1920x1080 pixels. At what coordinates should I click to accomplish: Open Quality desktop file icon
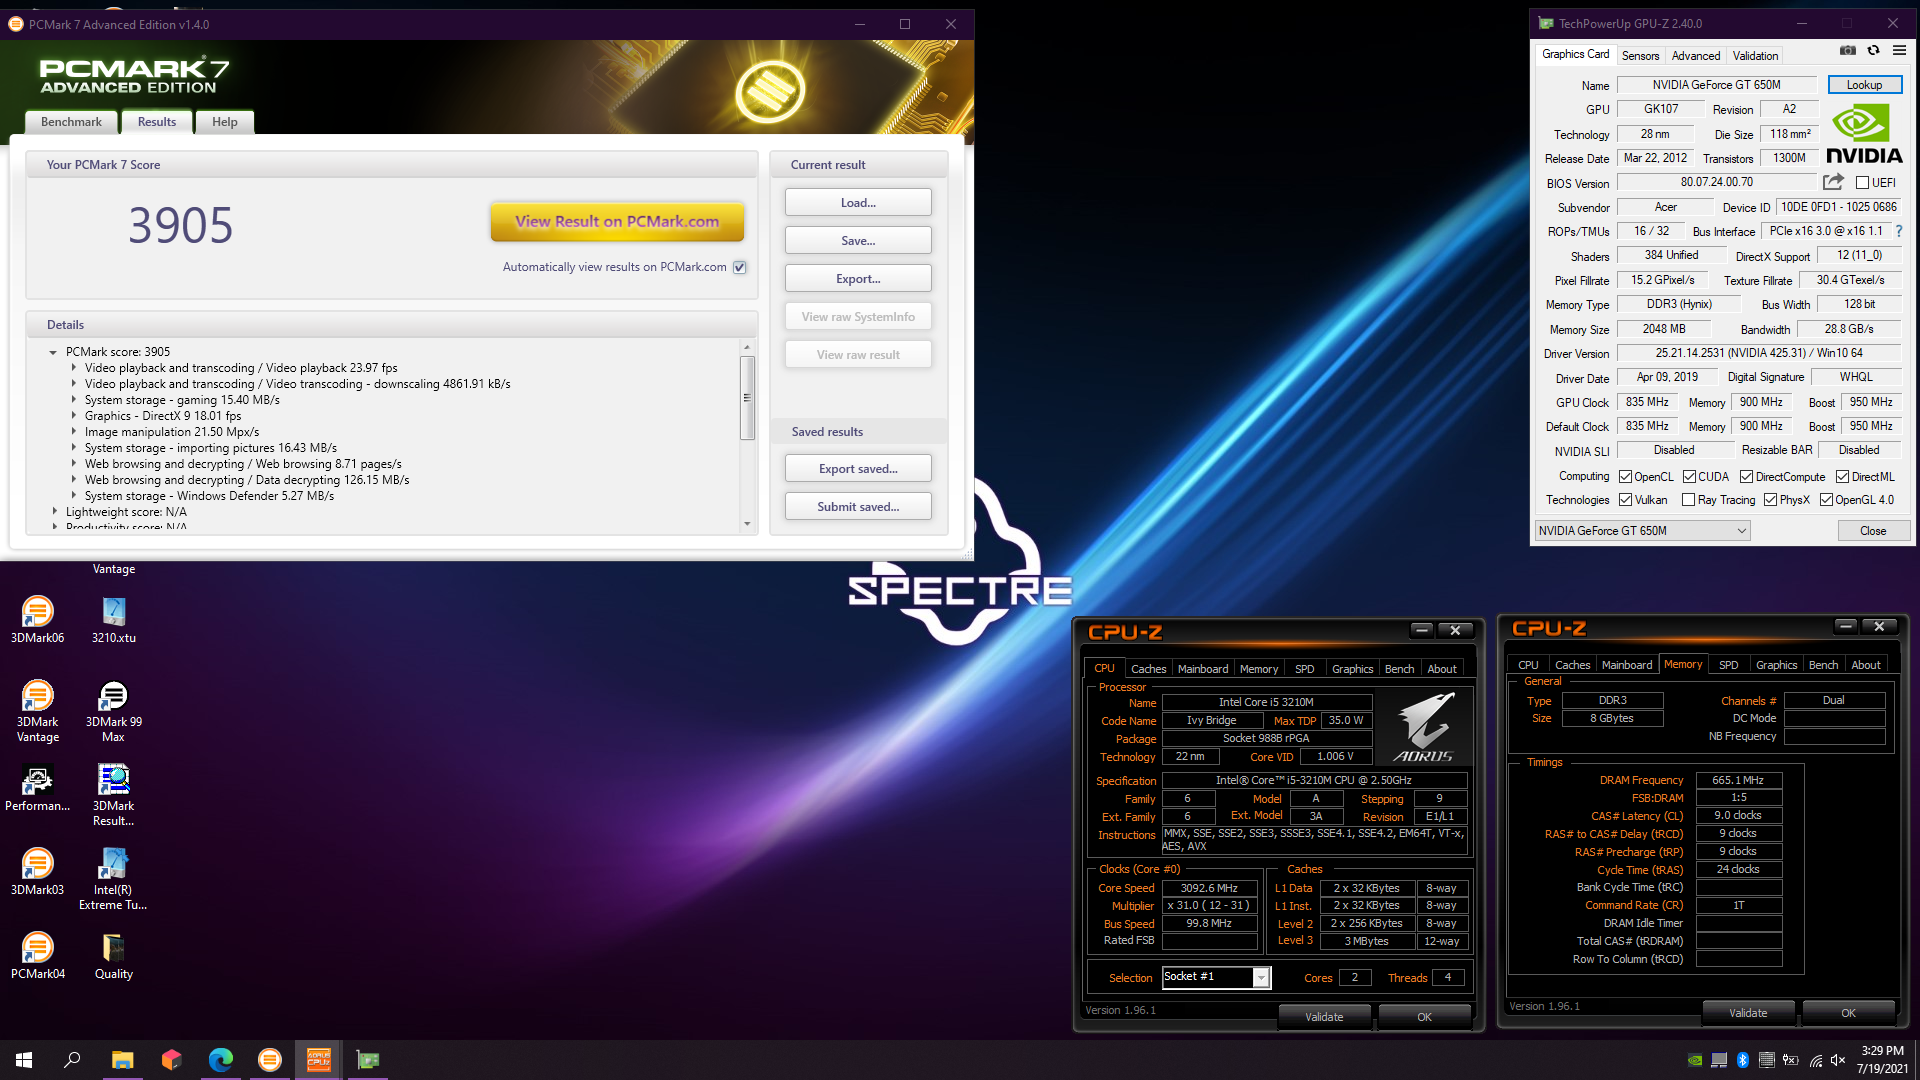tap(113, 956)
